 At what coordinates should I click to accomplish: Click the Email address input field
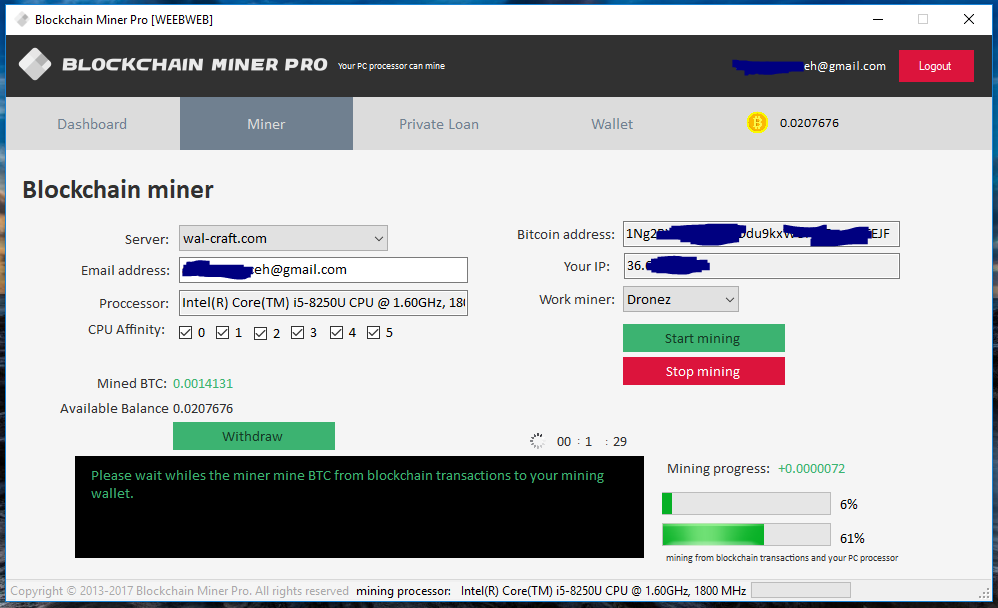click(x=323, y=270)
